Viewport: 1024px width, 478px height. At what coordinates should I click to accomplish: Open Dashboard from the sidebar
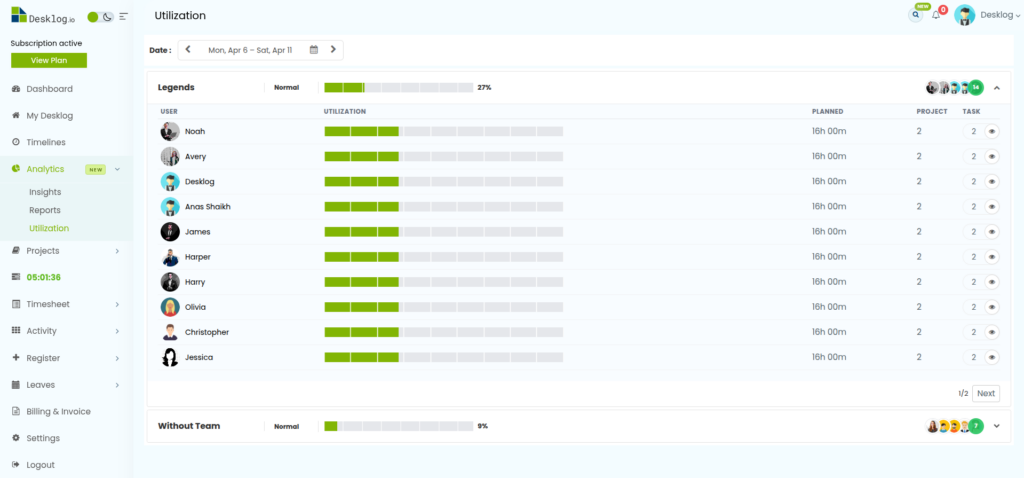[49, 89]
